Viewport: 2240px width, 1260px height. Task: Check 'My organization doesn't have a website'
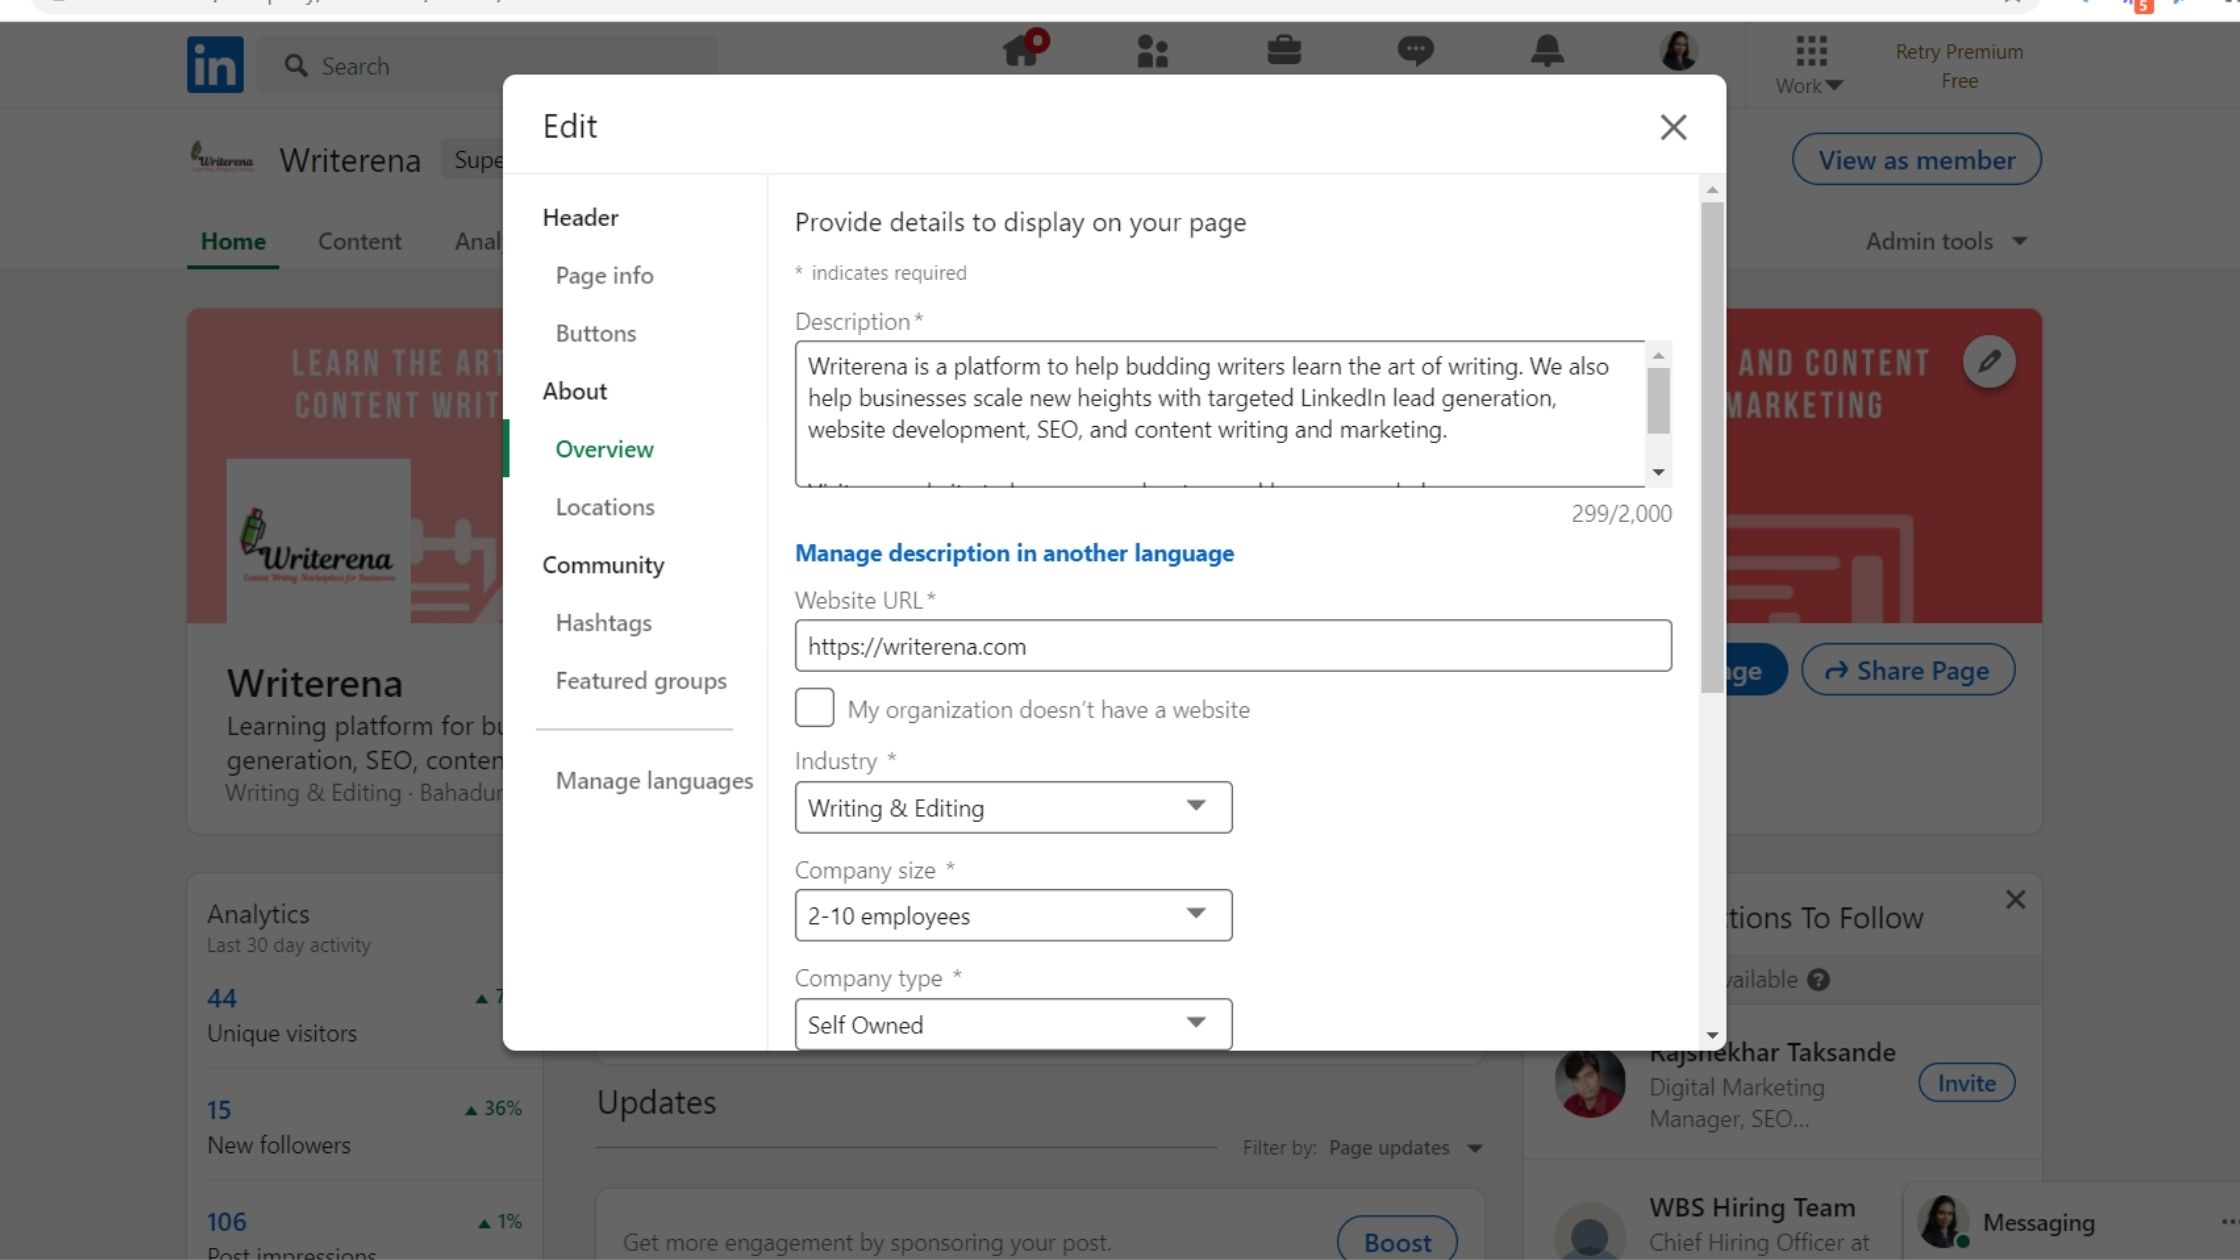point(814,708)
